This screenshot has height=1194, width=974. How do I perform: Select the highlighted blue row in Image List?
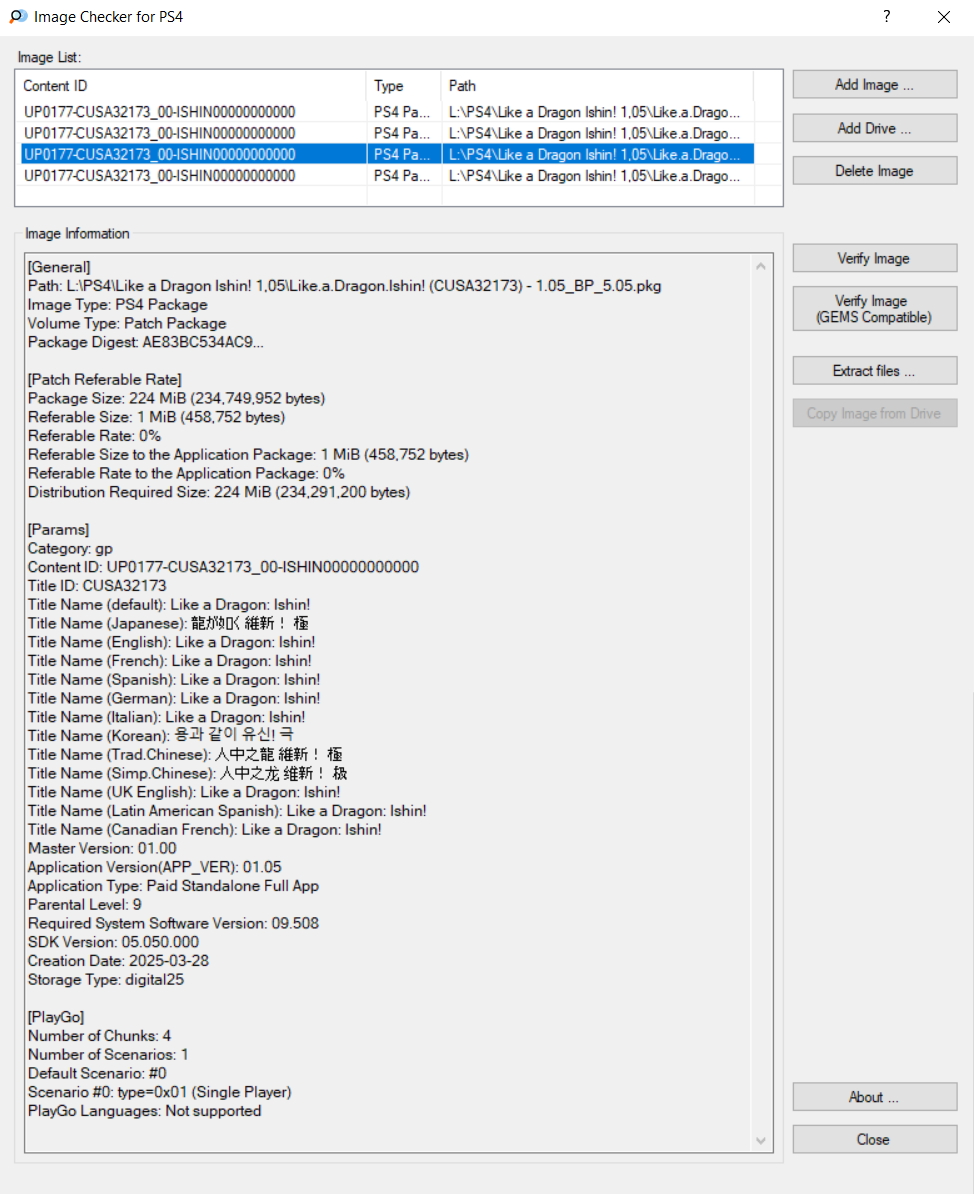point(388,155)
